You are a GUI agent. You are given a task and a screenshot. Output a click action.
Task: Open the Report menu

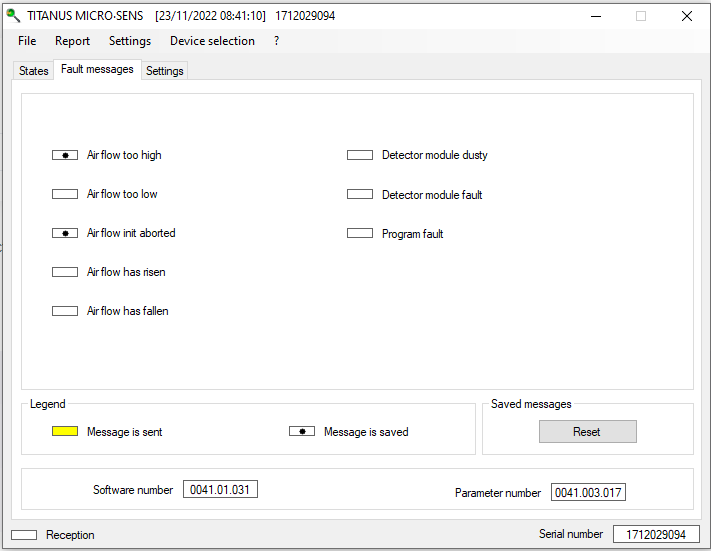tap(72, 41)
